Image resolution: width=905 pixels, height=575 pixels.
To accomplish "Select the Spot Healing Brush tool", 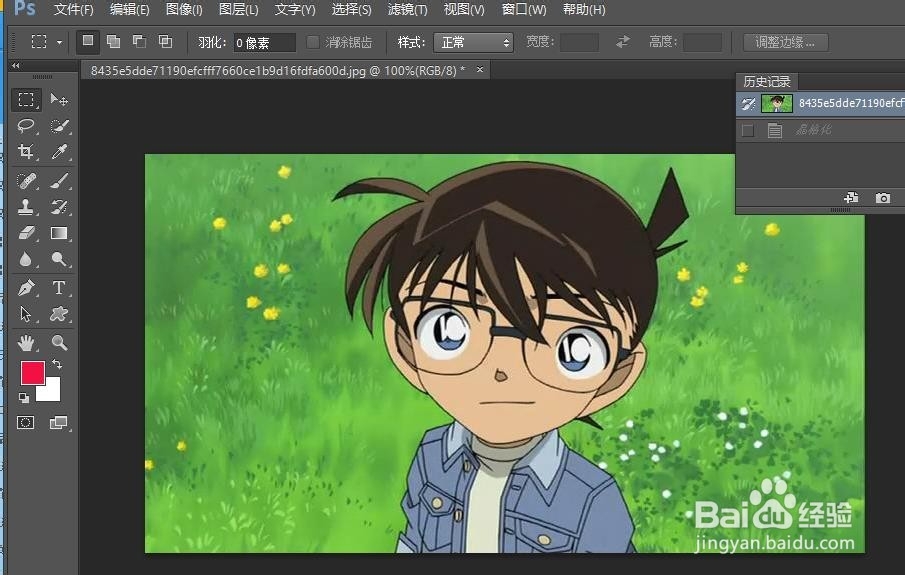I will [x=26, y=181].
